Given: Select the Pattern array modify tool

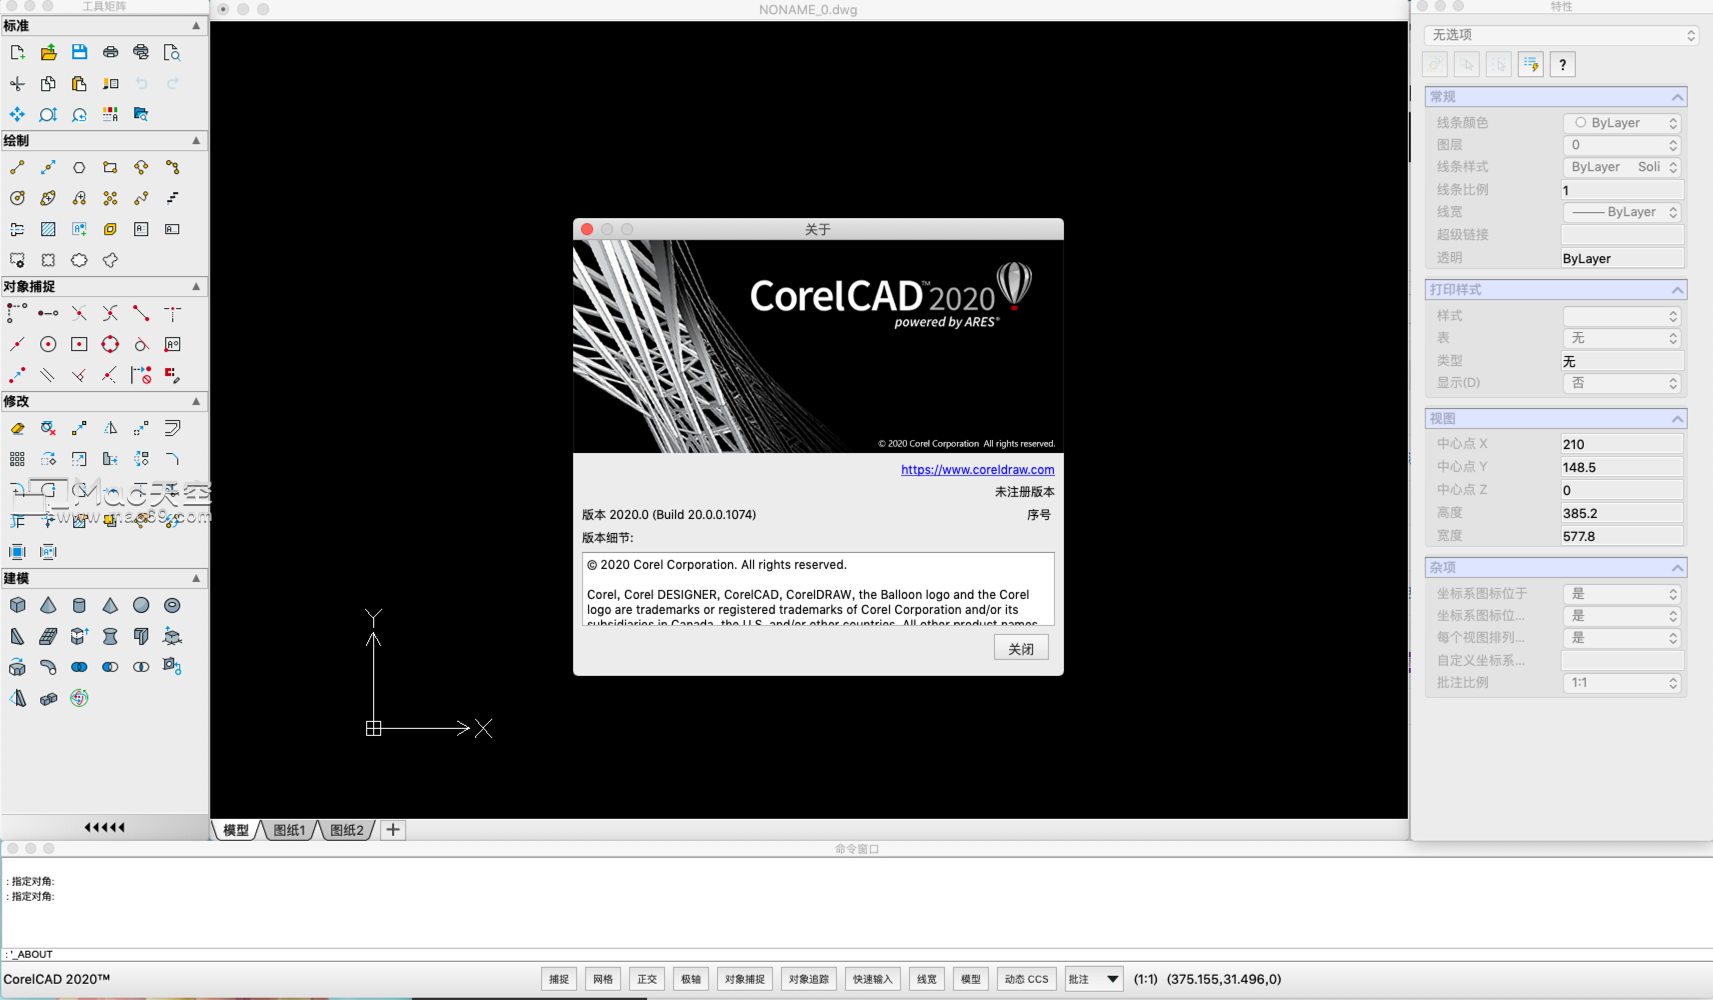Looking at the screenshot, I should (17, 459).
